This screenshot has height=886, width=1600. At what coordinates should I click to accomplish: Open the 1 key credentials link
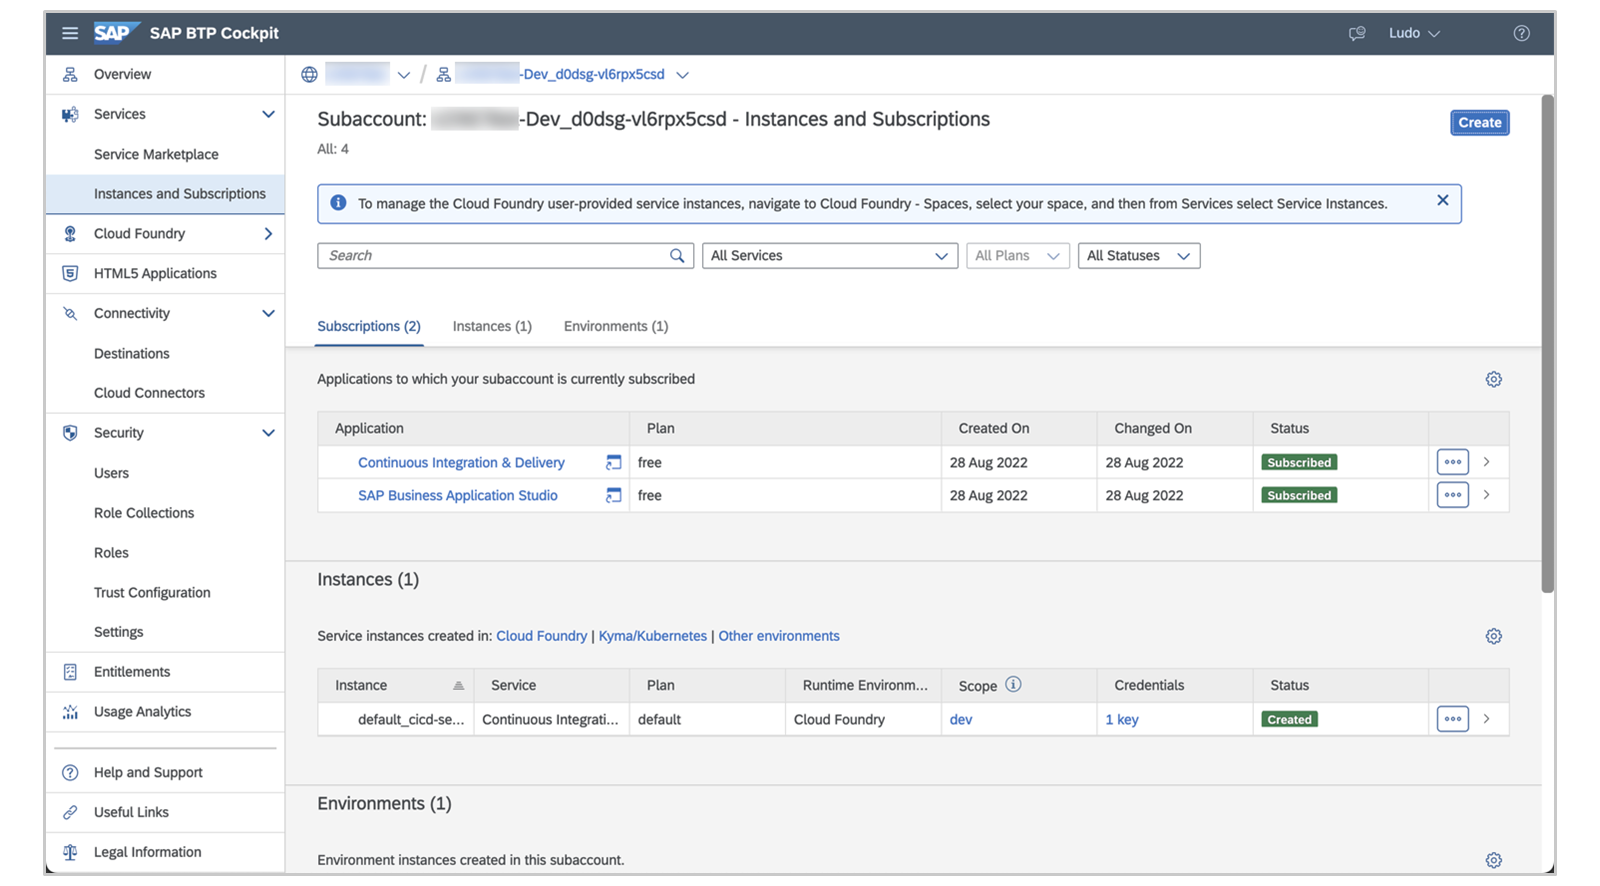(x=1122, y=719)
